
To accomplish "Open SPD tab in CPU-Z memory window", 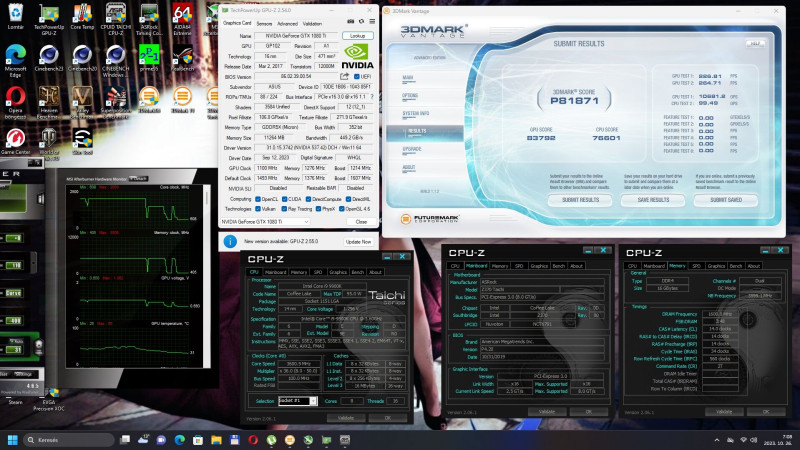I will tap(696, 266).
